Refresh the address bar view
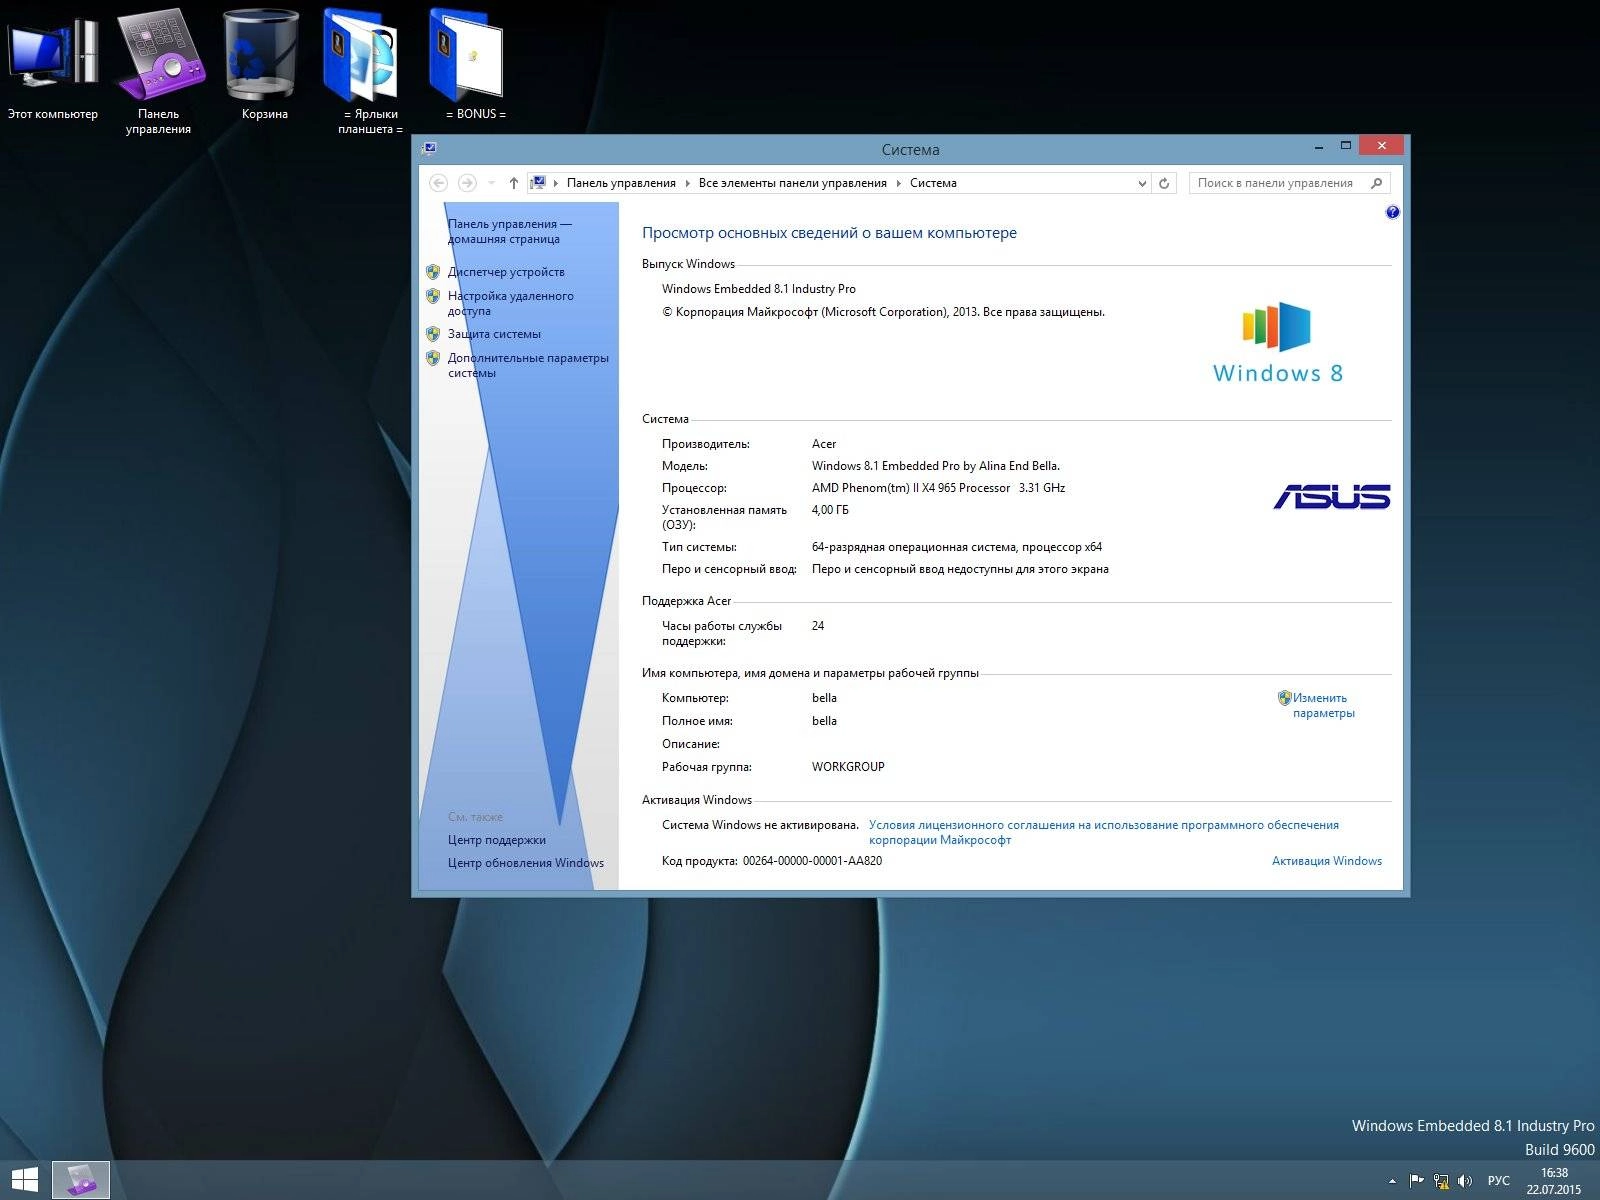Viewport: 1600px width, 1200px height. point(1164,183)
